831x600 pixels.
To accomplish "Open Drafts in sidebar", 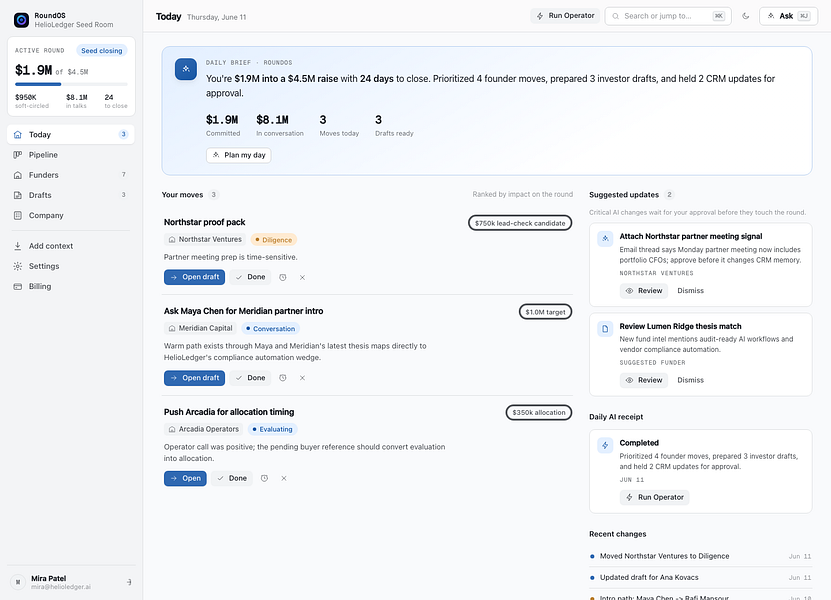I will 71,195.
